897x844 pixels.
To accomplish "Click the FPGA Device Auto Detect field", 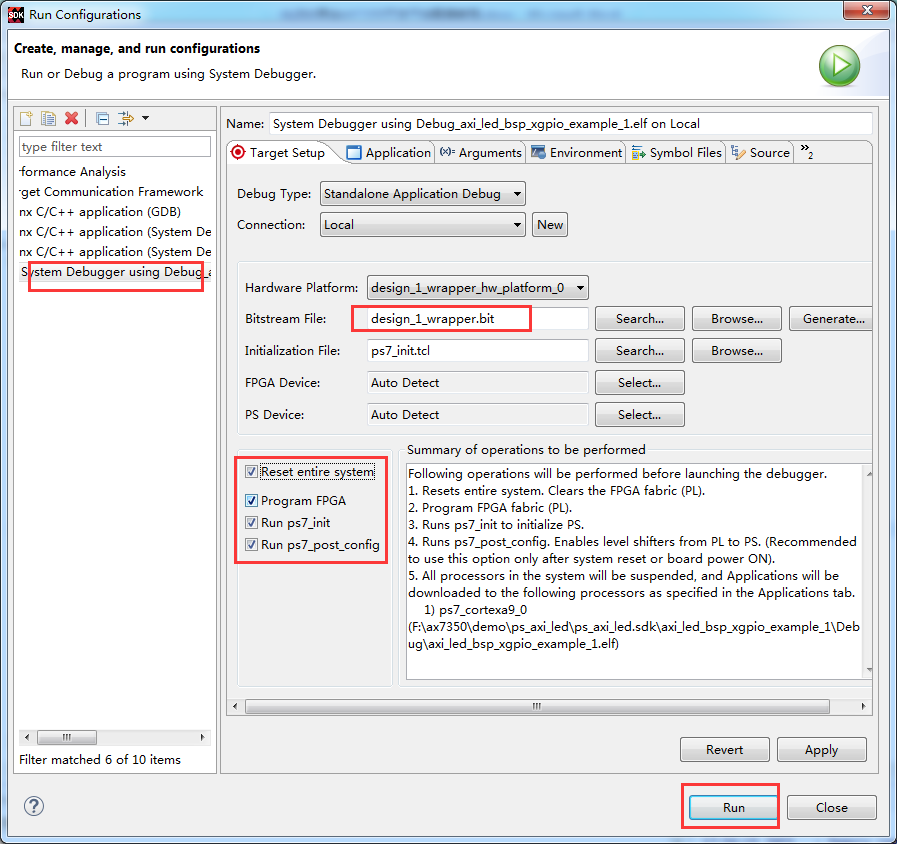I will tap(478, 383).
